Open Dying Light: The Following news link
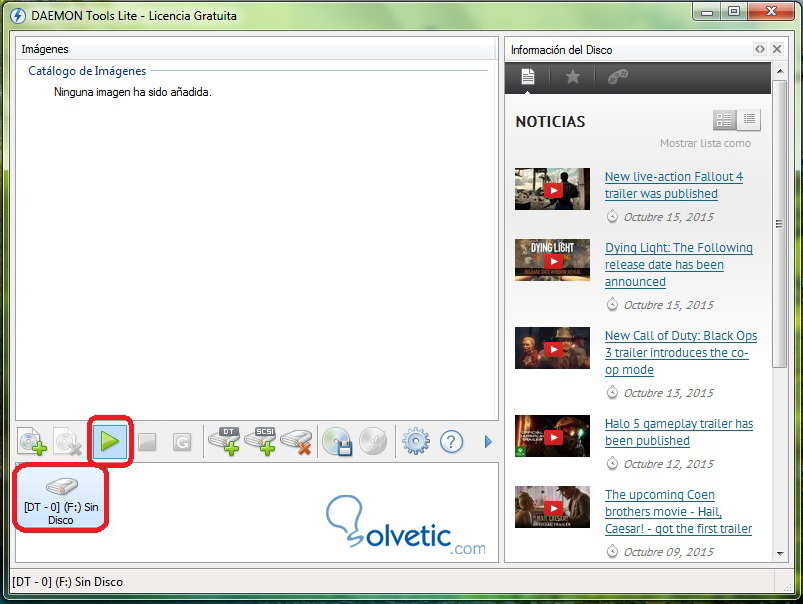Image resolution: width=803 pixels, height=604 pixels. point(679,264)
